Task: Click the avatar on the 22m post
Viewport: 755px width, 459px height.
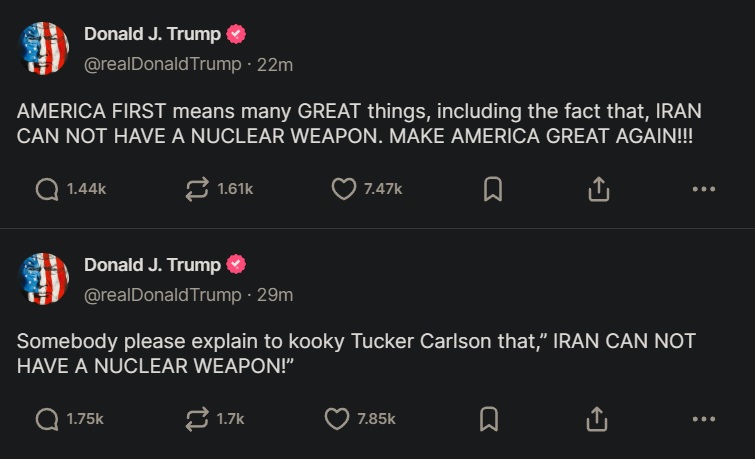Action: pyautogui.click(x=45, y=48)
